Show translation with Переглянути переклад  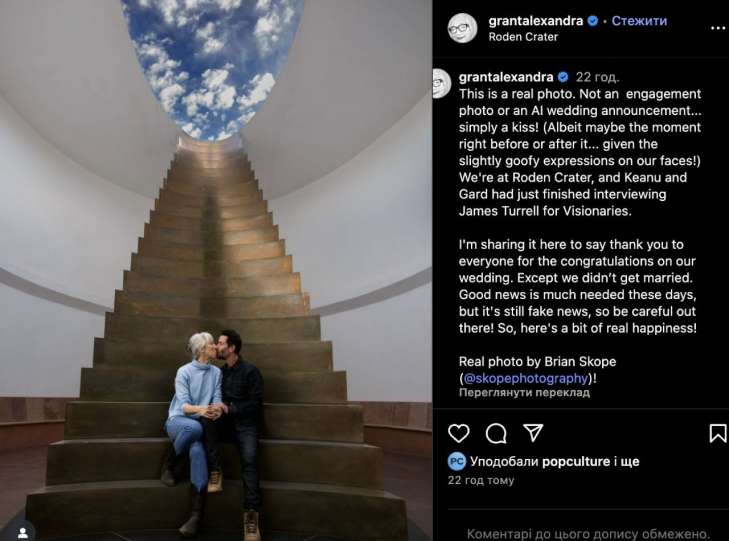[524, 393]
